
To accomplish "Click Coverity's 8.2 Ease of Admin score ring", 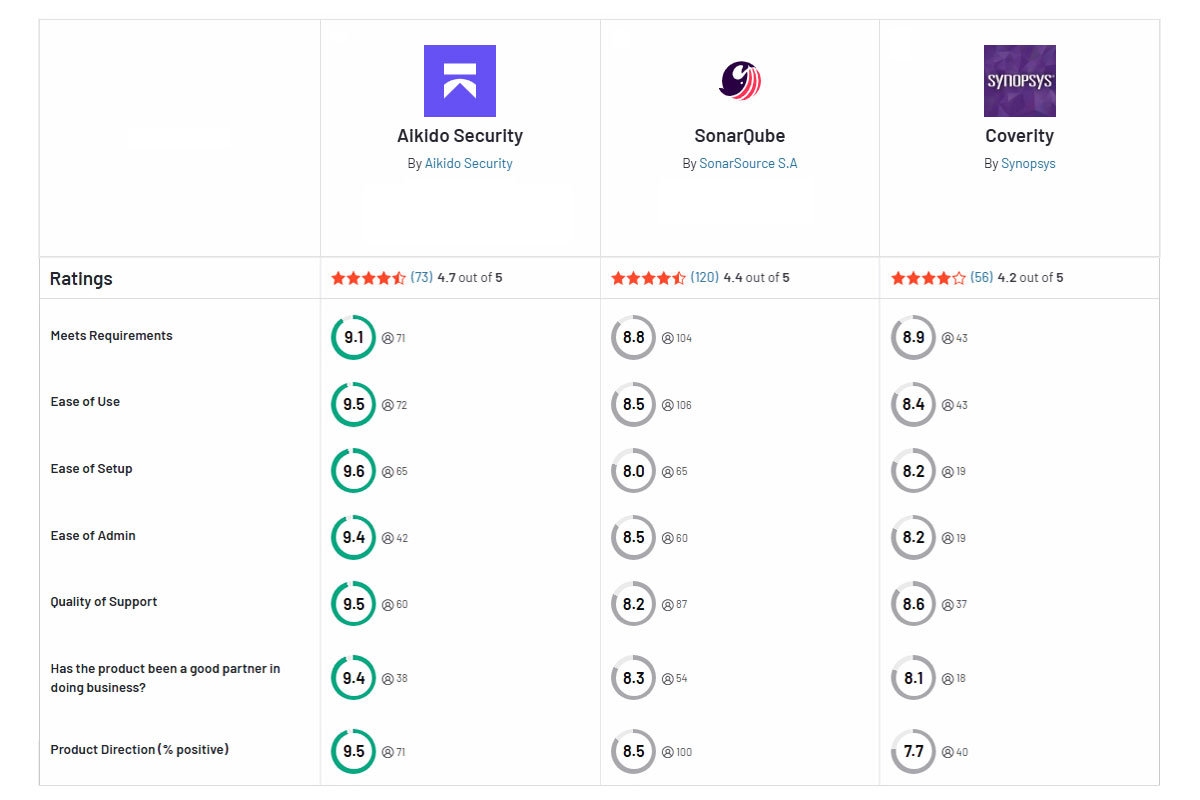I will click(x=914, y=538).
